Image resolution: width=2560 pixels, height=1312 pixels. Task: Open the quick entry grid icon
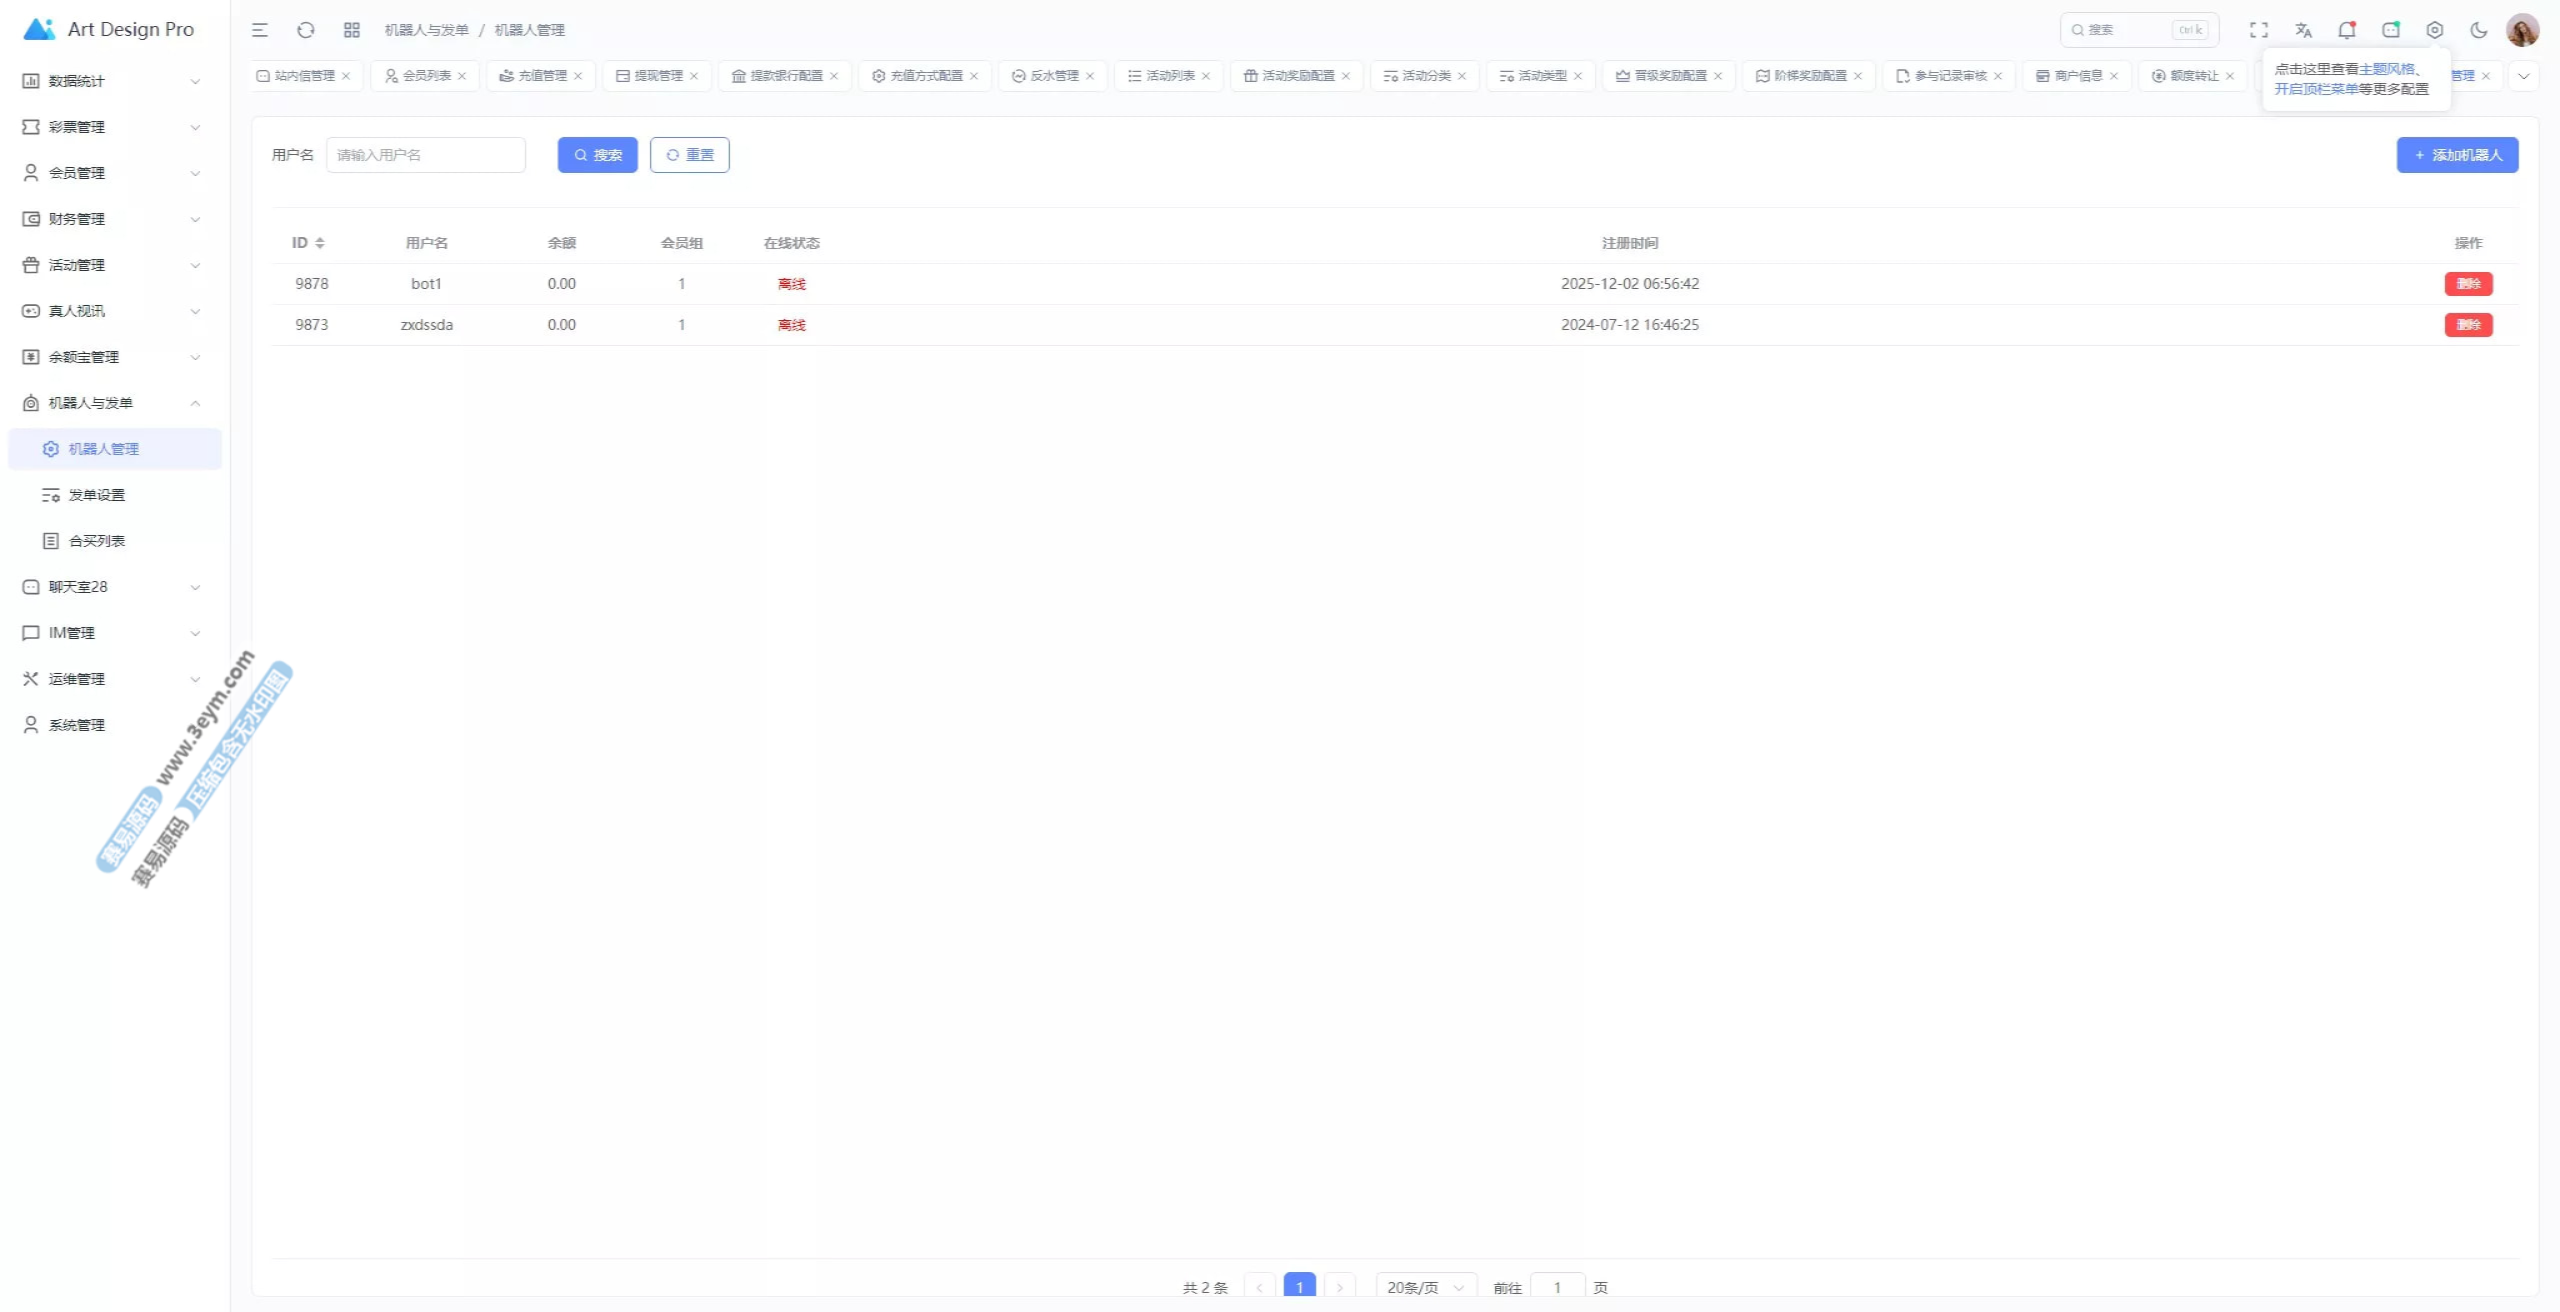(352, 30)
